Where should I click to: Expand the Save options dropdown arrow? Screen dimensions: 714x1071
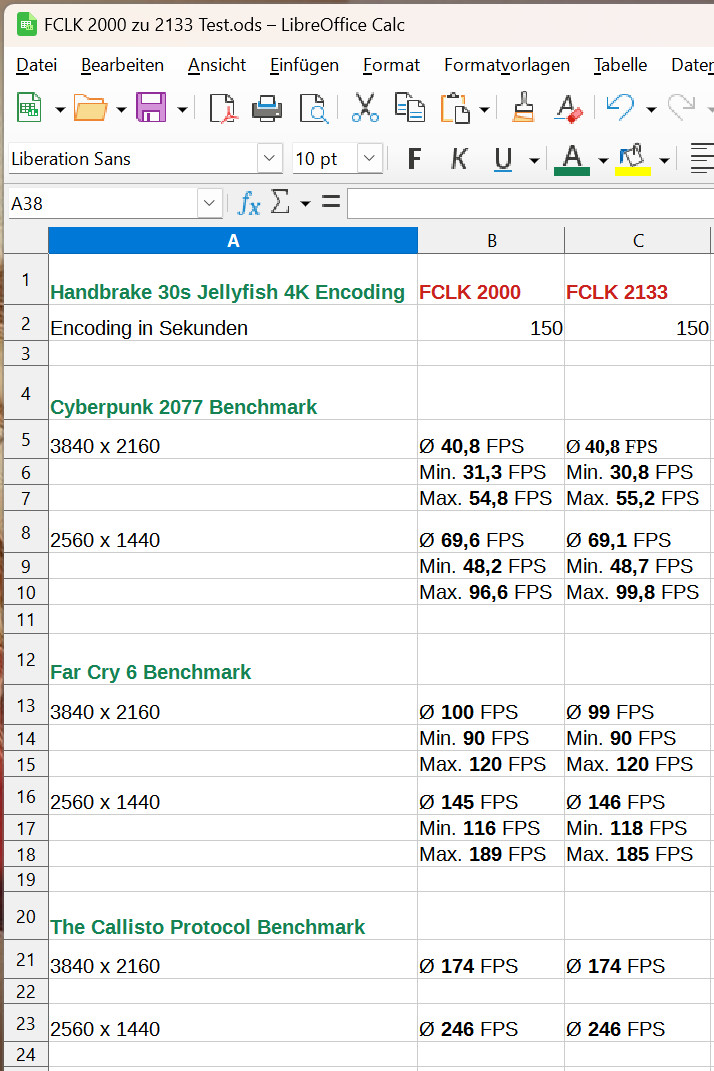(182, 109)
